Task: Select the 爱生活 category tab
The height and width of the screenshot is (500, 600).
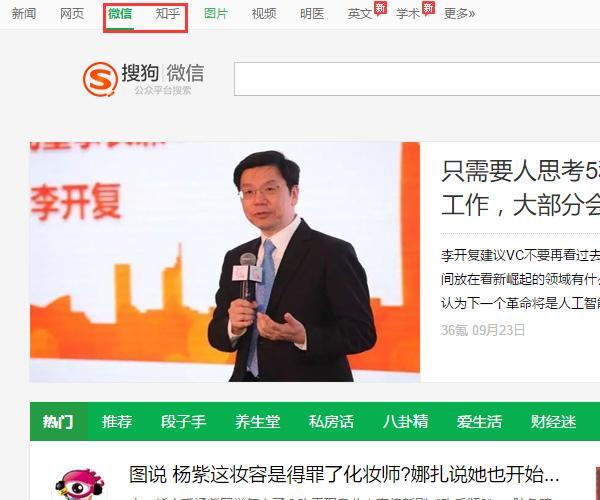Action: click(479, 422)
